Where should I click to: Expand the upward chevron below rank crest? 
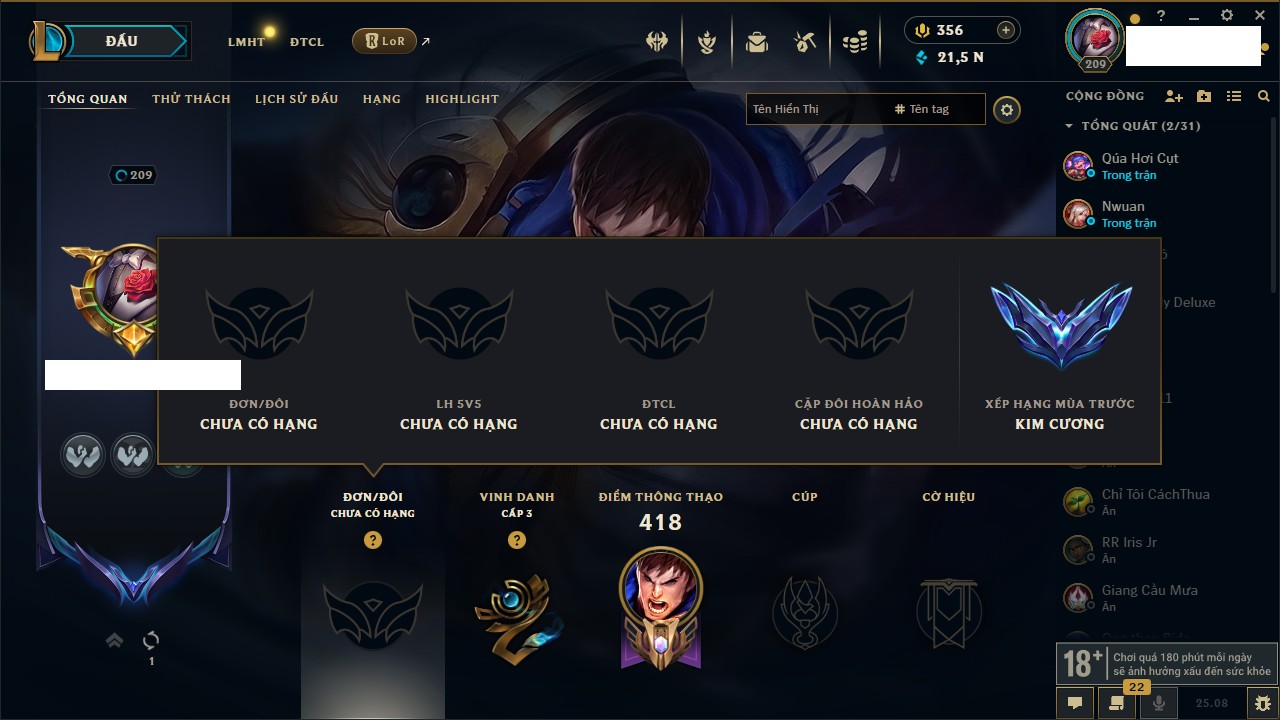pyautogui.click(x=114, y=640)
